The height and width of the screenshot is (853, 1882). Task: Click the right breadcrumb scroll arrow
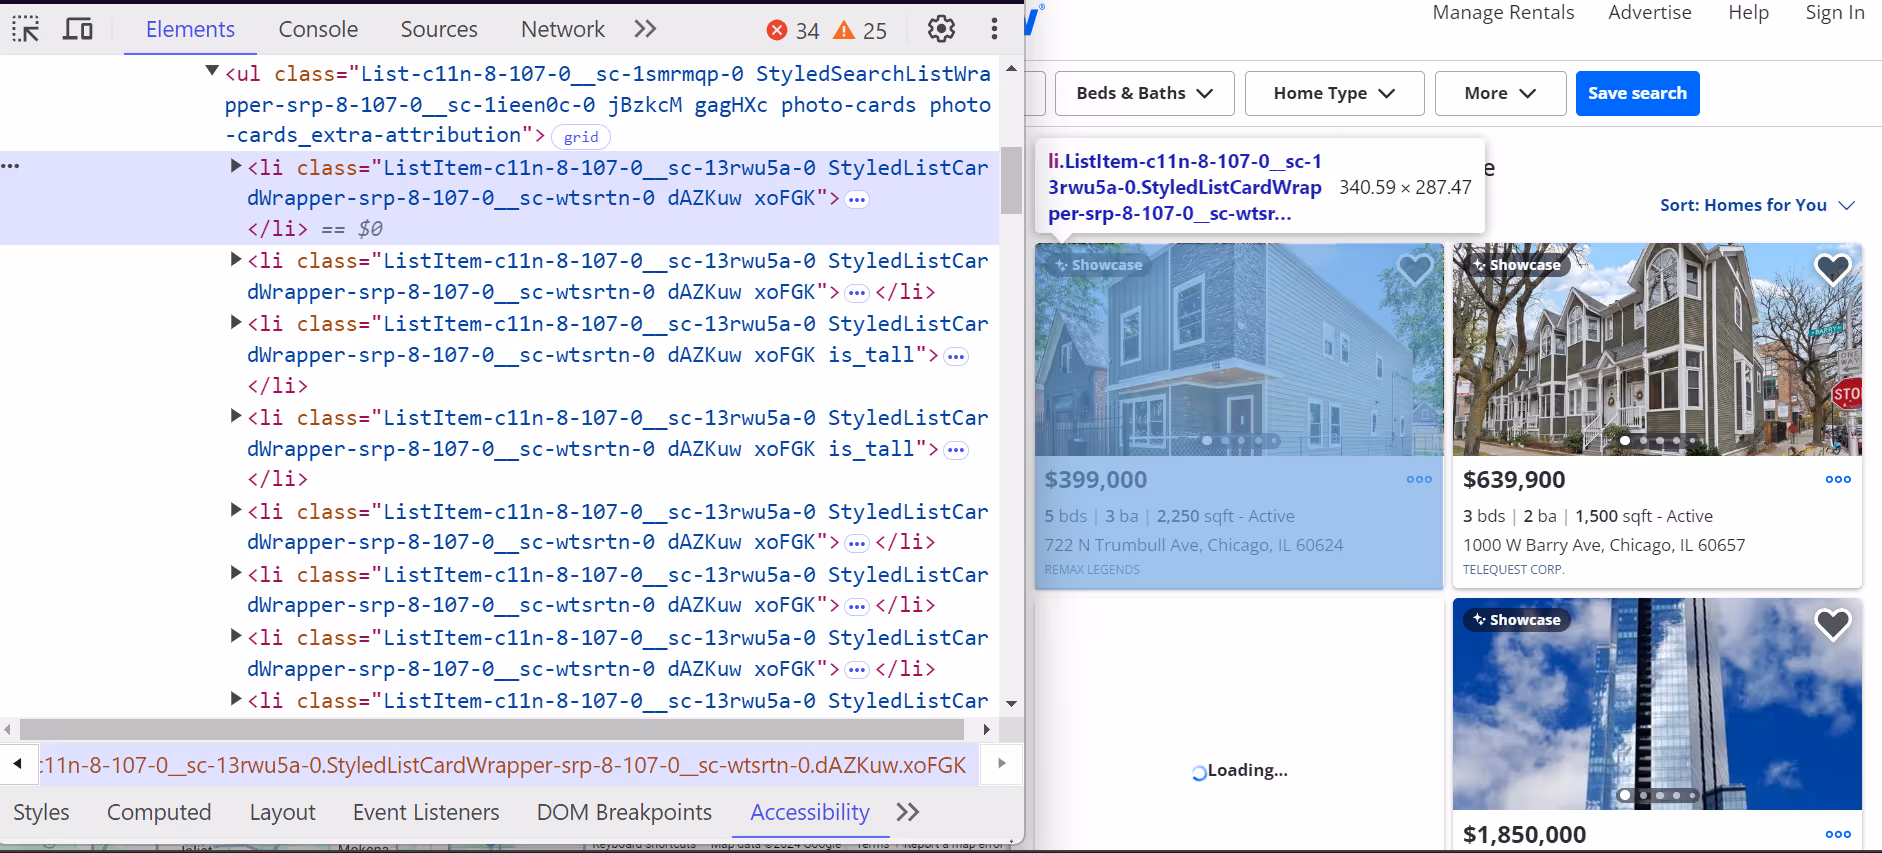(x=1002, y=764)
